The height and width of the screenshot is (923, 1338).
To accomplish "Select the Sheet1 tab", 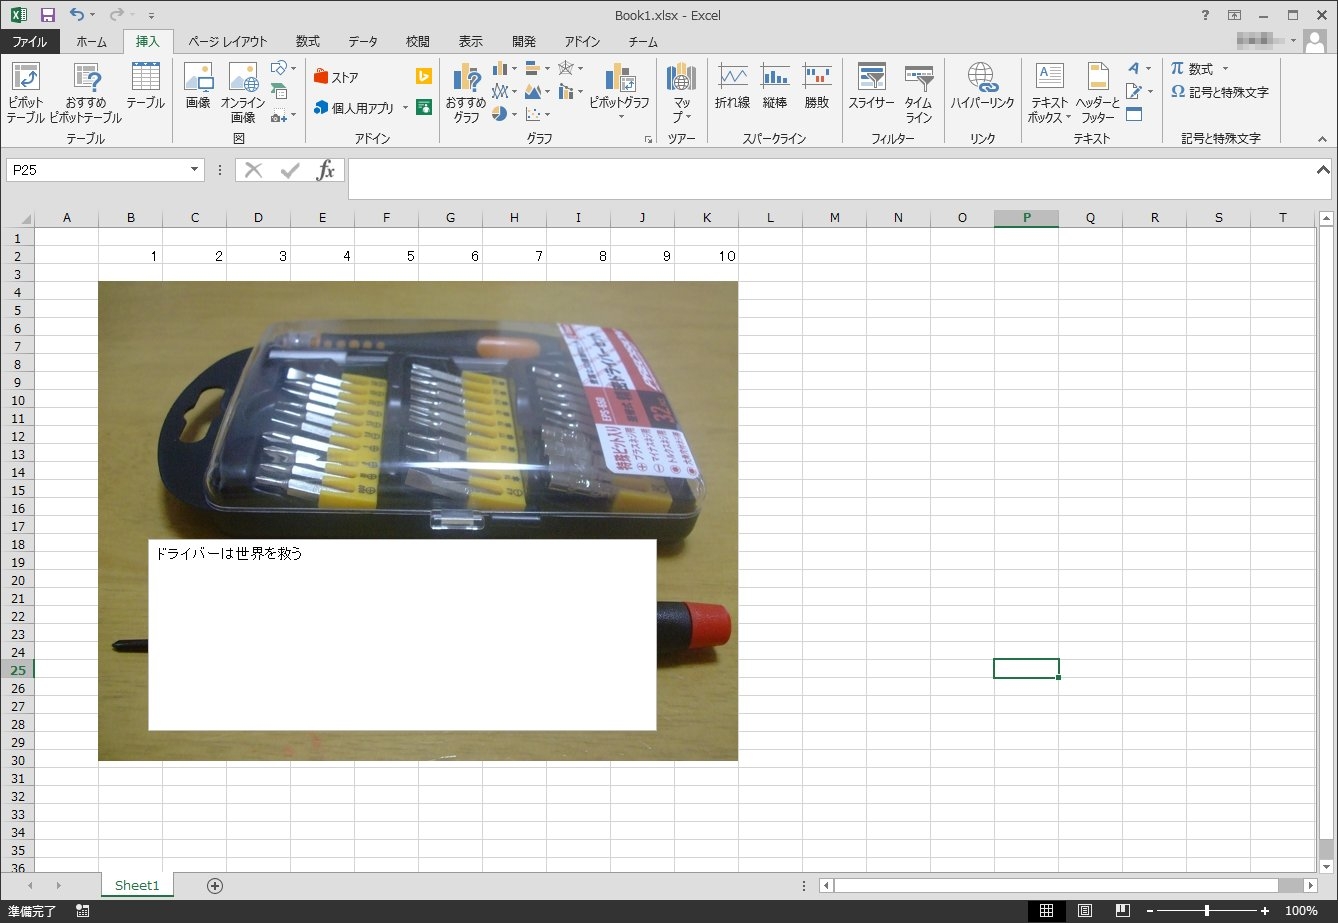I will click(x=137, y=886).
